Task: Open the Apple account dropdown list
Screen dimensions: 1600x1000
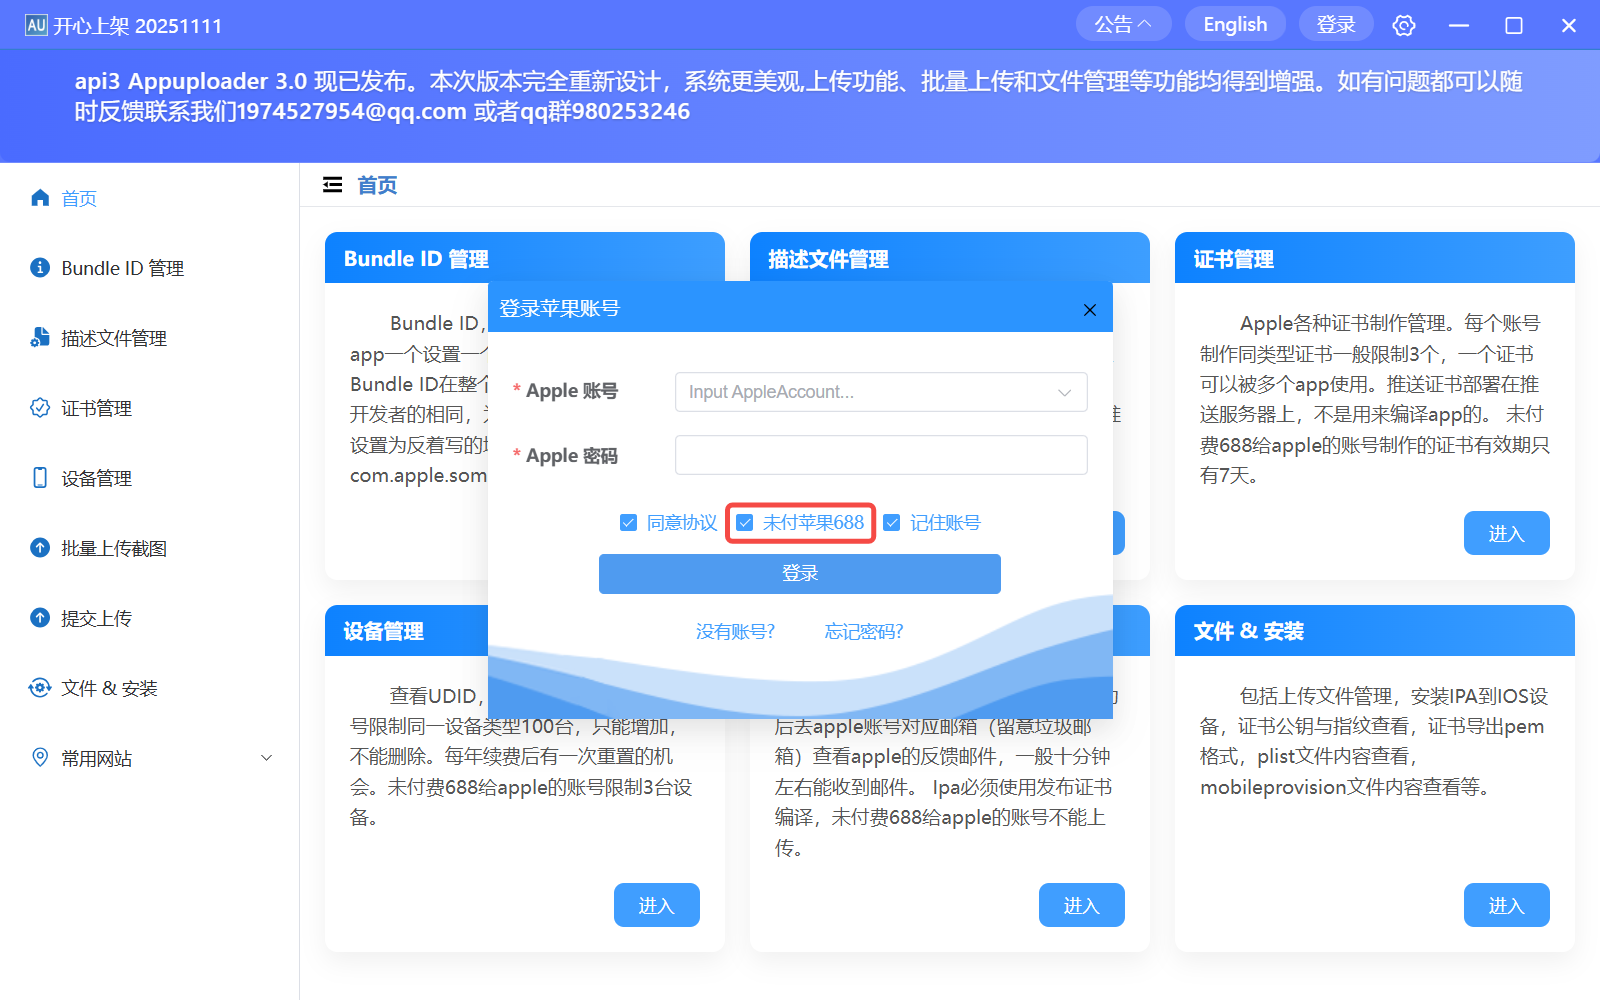Action: (1063, 392)
